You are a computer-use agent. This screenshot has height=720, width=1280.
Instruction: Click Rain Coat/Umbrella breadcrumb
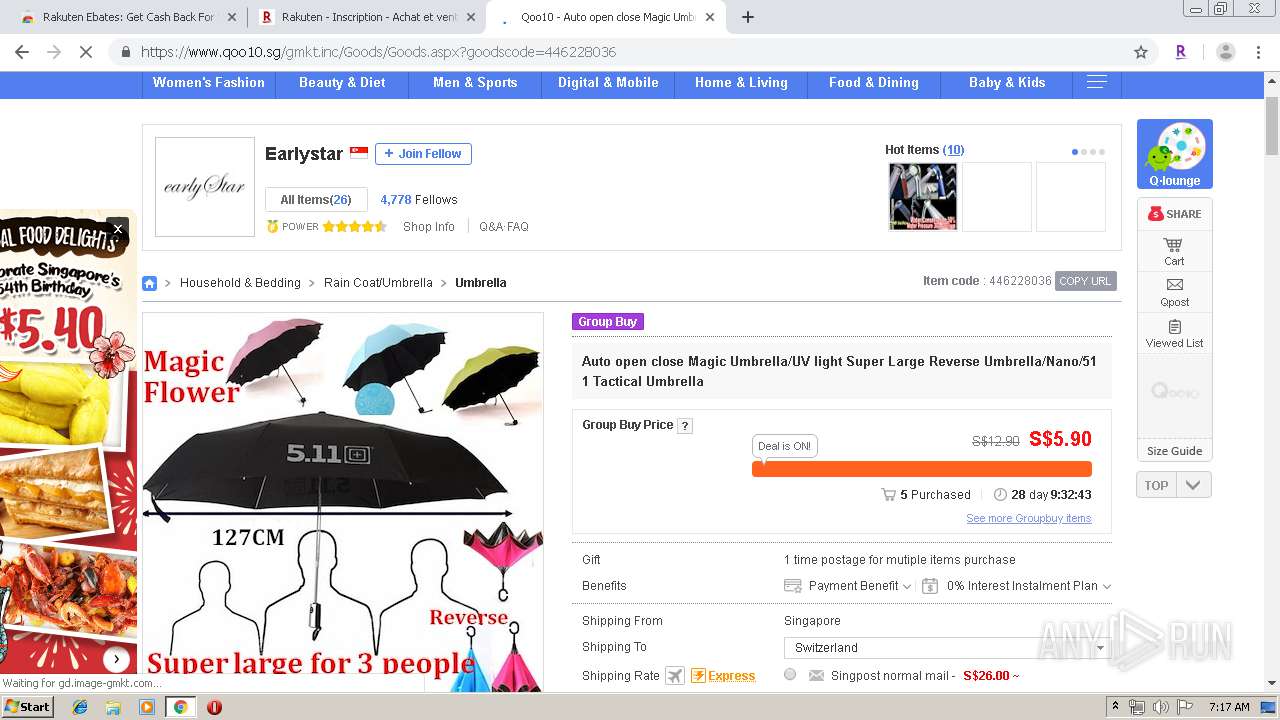pyautogui.click(x=378, y=283)
